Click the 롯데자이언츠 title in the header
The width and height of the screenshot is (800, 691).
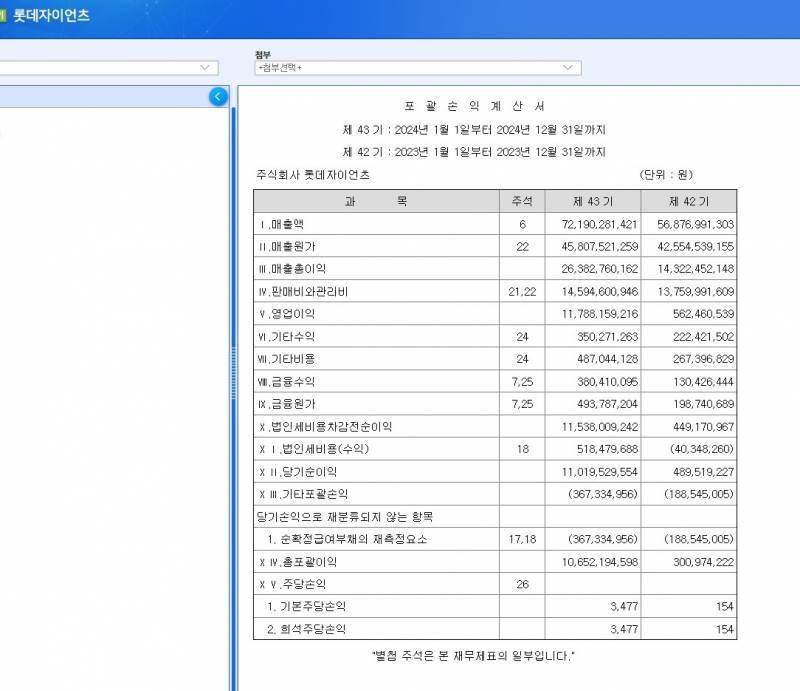tap(52, 15)
